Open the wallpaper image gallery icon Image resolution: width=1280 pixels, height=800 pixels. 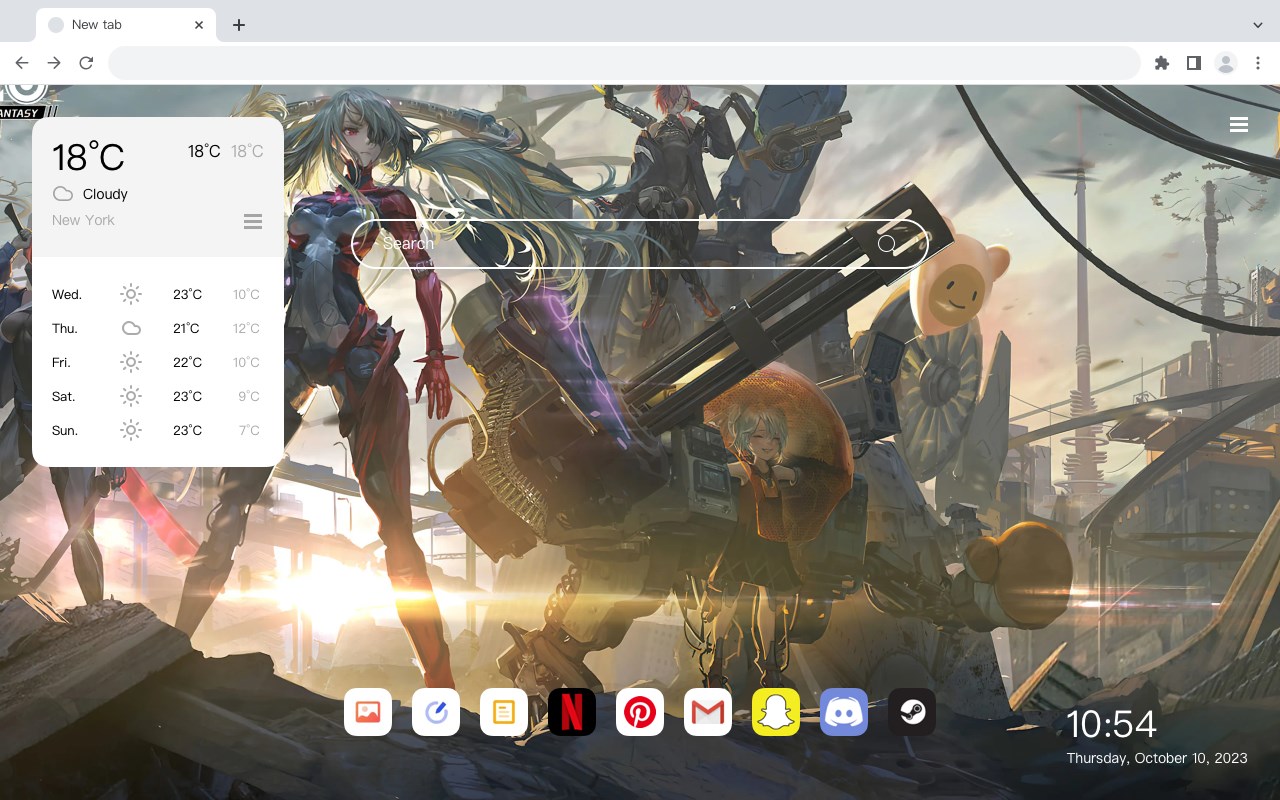click(x=368, y=712)
